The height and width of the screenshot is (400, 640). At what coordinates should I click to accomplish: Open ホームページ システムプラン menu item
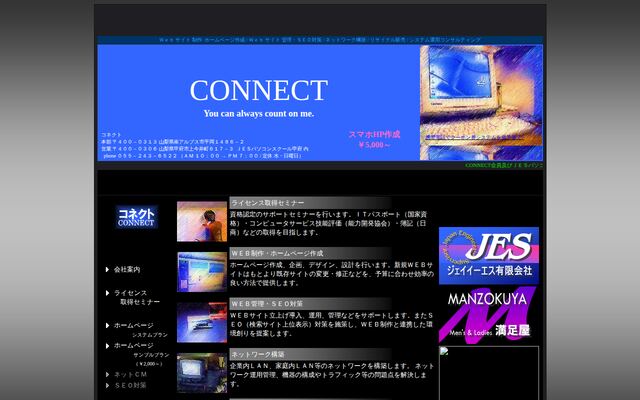coord(141,330)
